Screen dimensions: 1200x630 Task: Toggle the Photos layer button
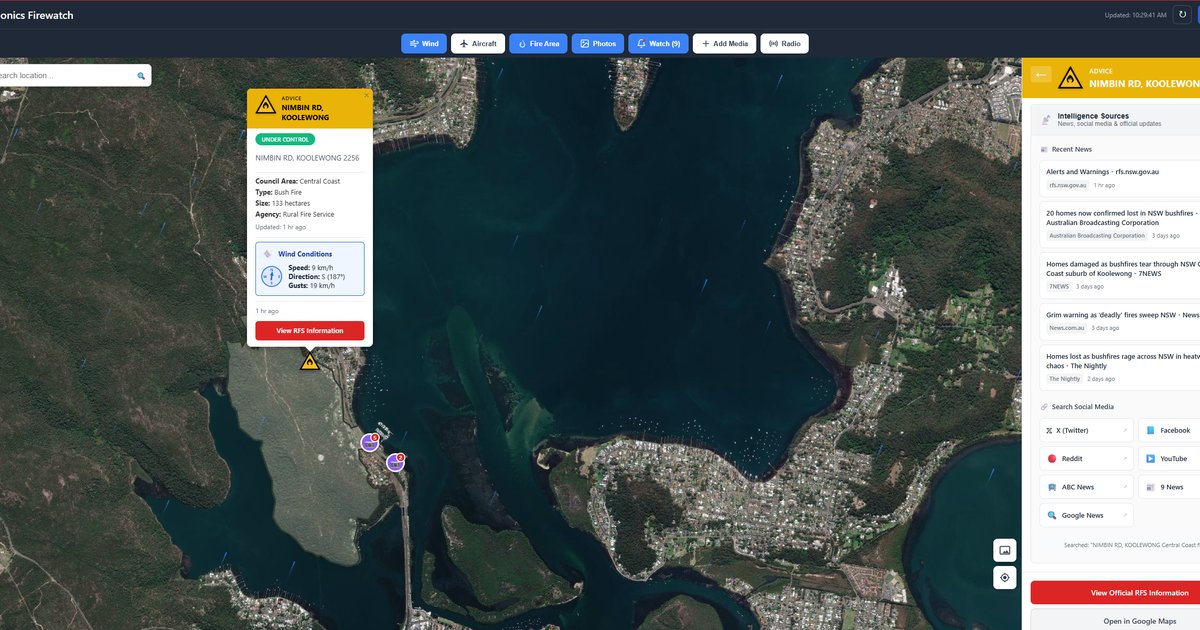click(598, 44)
